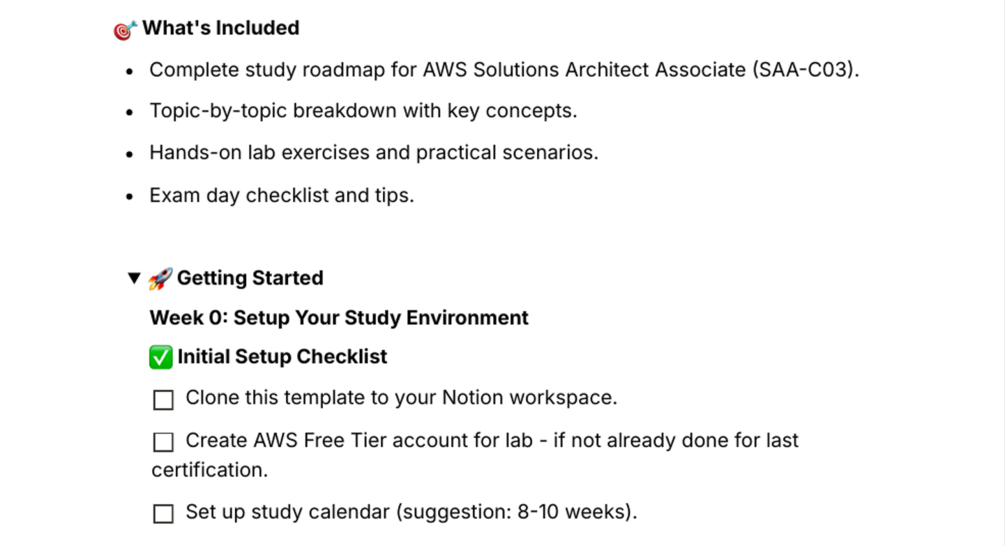
Task: Tick the Create AWS Free Tier account checkbox
Action: [x=163, y=442]
